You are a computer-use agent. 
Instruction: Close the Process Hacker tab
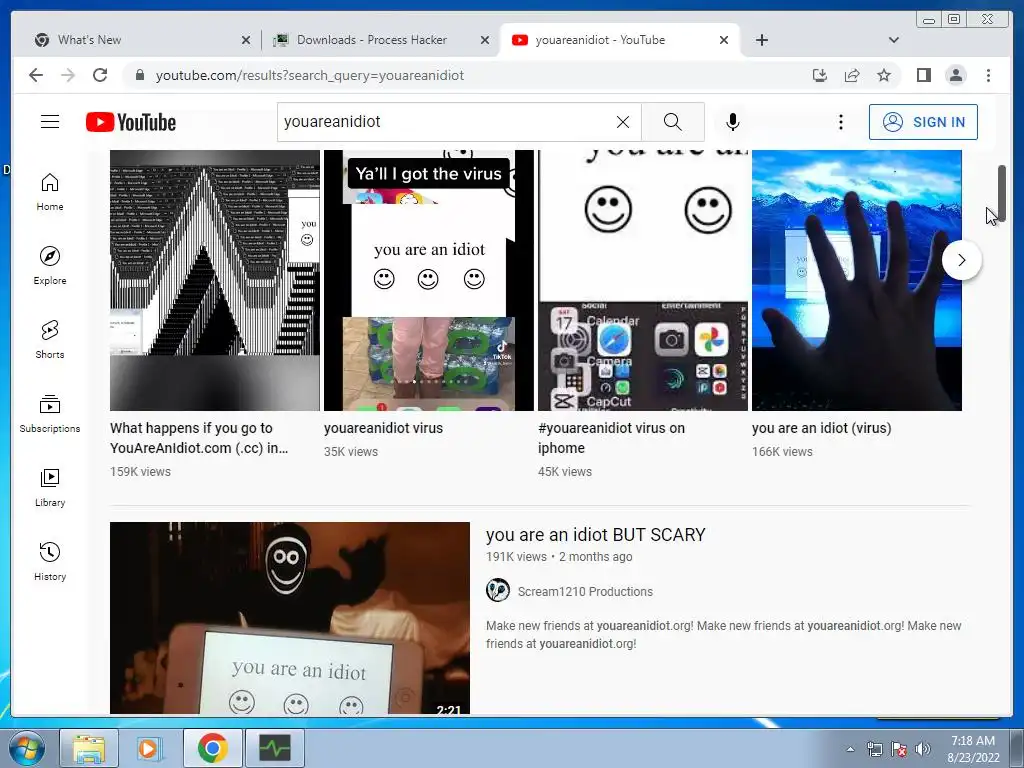pos(485,40)
